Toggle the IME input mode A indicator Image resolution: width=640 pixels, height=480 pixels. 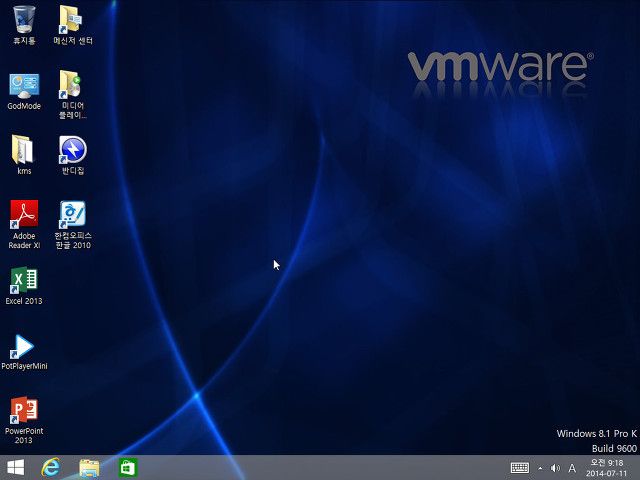click(x=572, y=468)
